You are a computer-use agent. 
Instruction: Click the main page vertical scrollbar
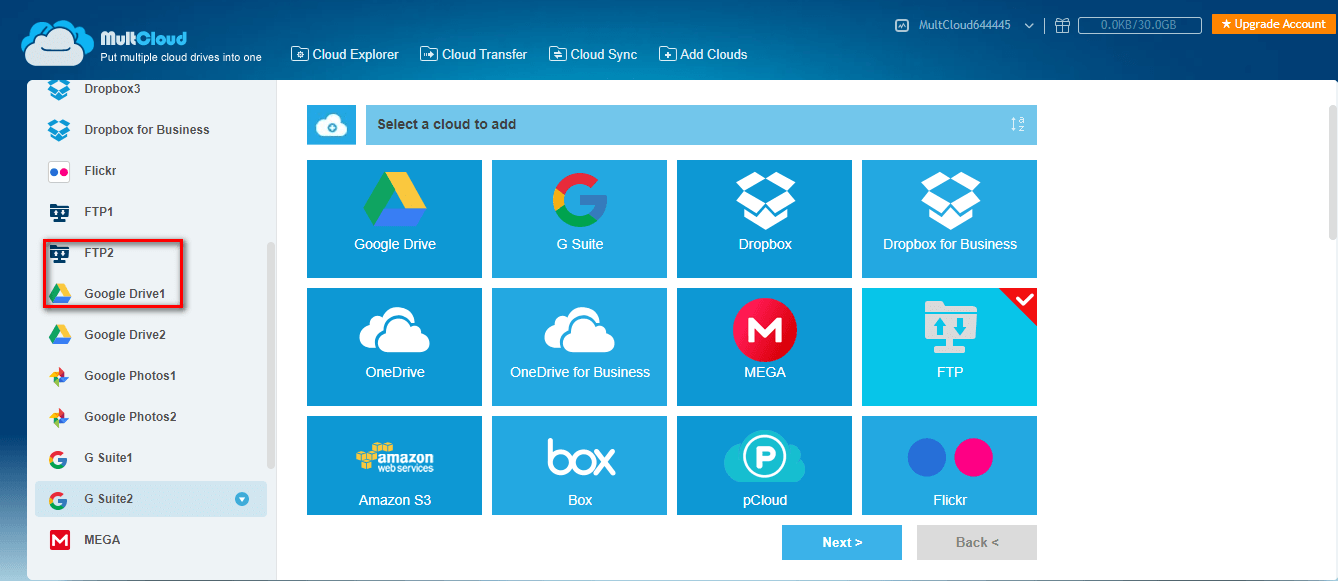click(1332, 172)
